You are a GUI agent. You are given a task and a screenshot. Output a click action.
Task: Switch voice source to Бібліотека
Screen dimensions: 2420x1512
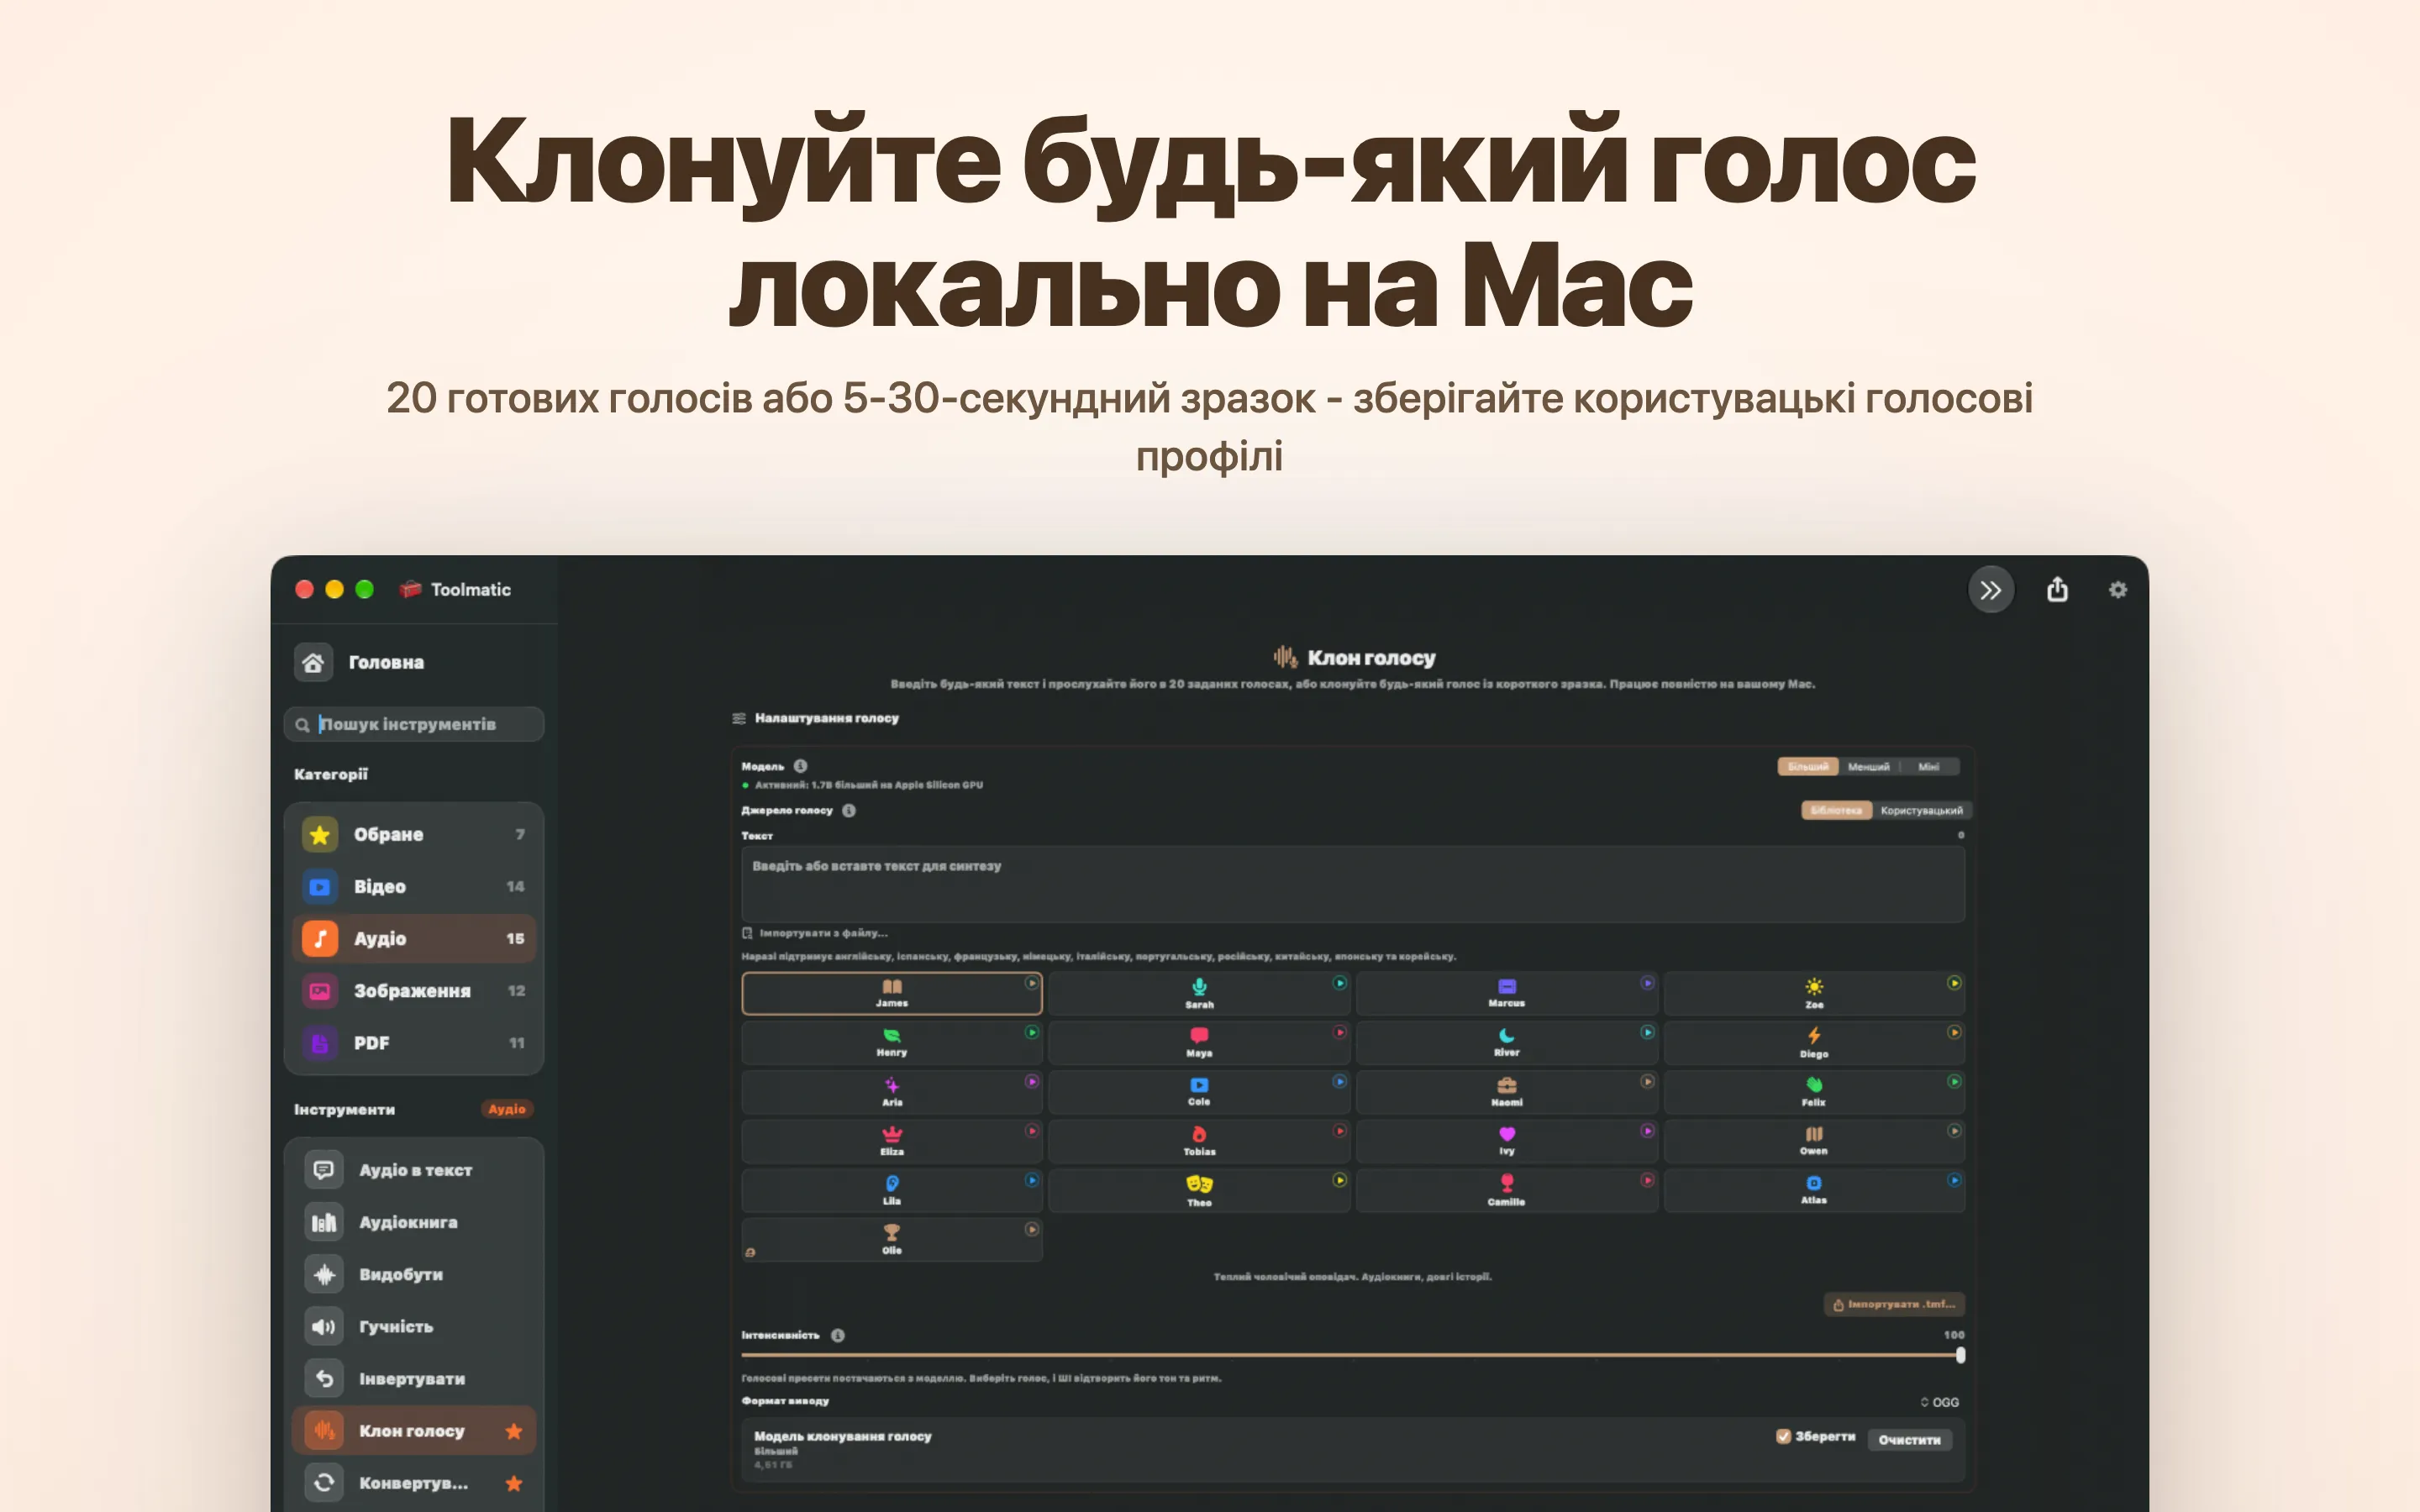(1836, 810)
